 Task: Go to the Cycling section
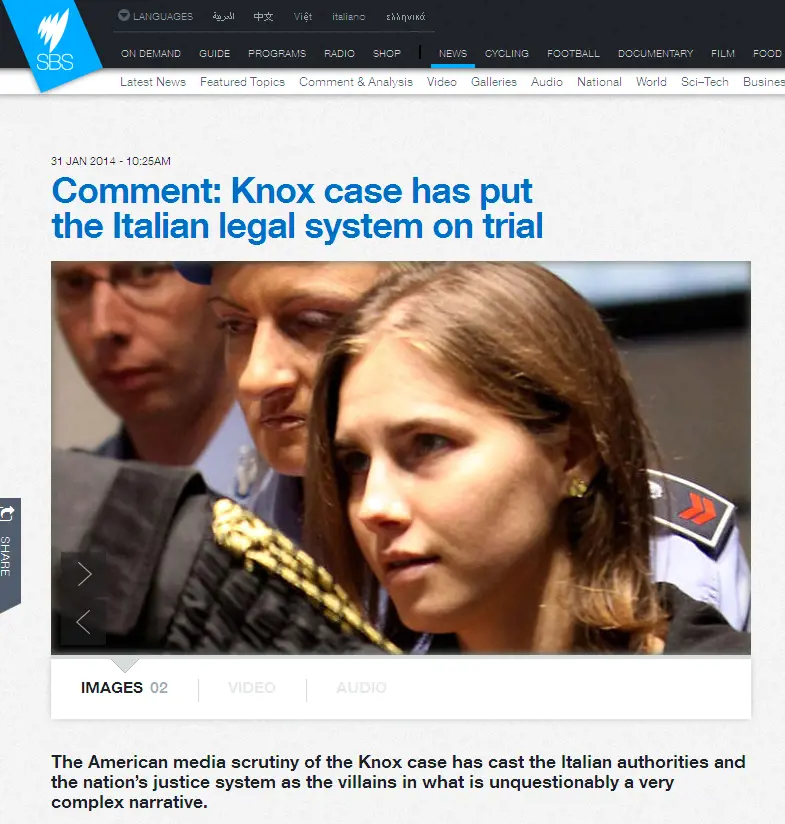[507, 54]
